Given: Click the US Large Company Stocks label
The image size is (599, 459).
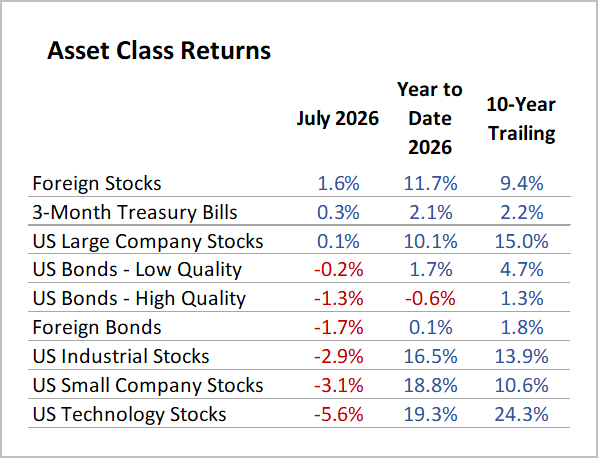Looking at the screenshot, I should pos(148,241).
